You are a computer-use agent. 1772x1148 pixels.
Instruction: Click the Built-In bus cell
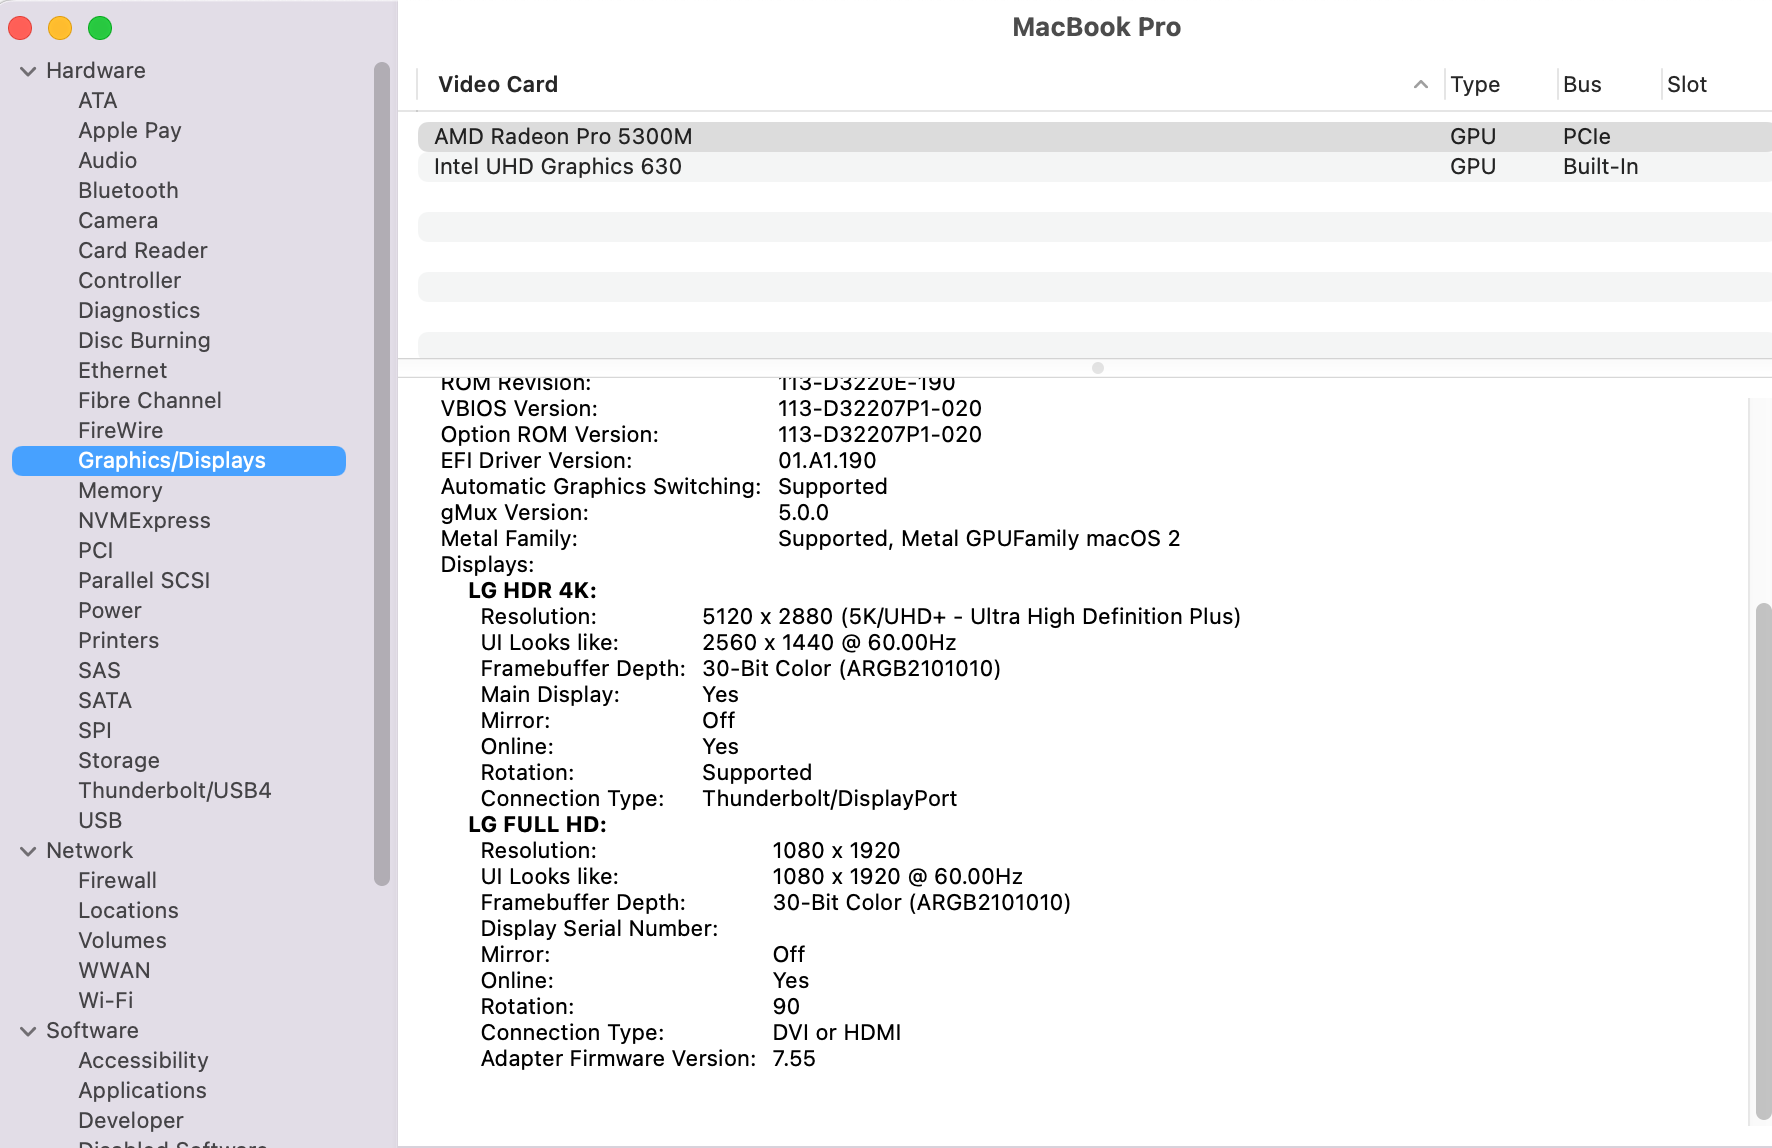pyautogui.click(x=1600, y=167)
